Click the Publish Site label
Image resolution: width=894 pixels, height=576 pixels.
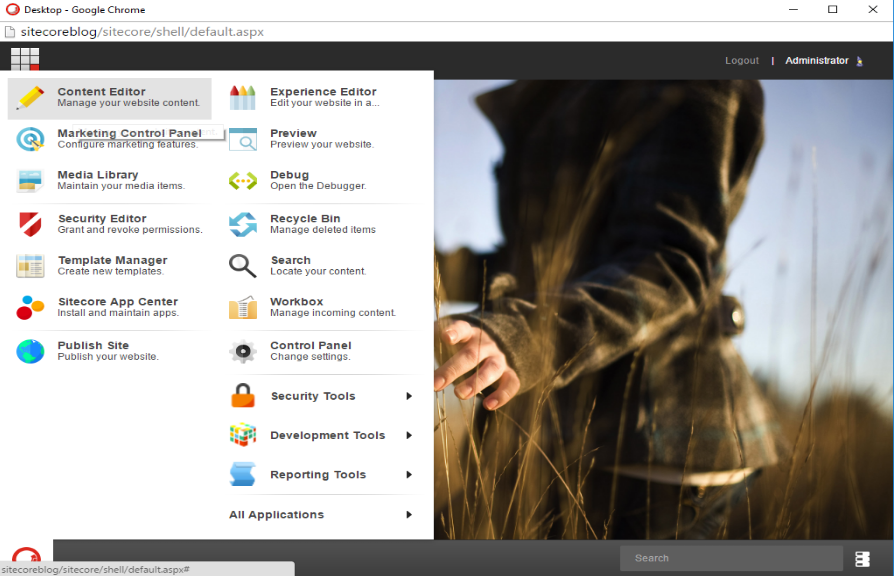tap(93, 345)
